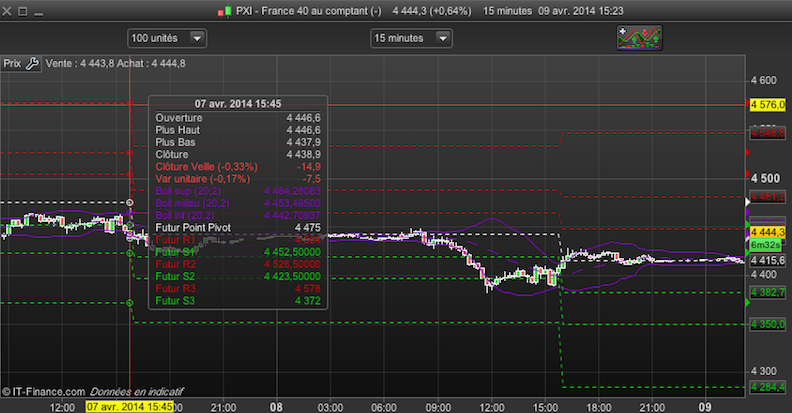
Task: Click the Futur R3 value 4 578
Action: click(x=308, y=288)
